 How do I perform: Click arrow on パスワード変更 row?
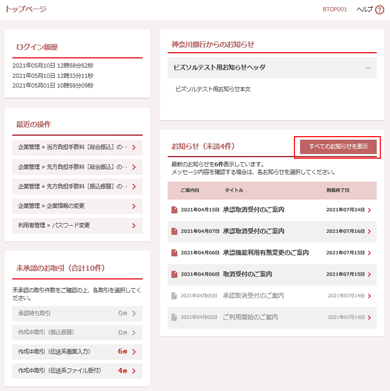point(134,226)
